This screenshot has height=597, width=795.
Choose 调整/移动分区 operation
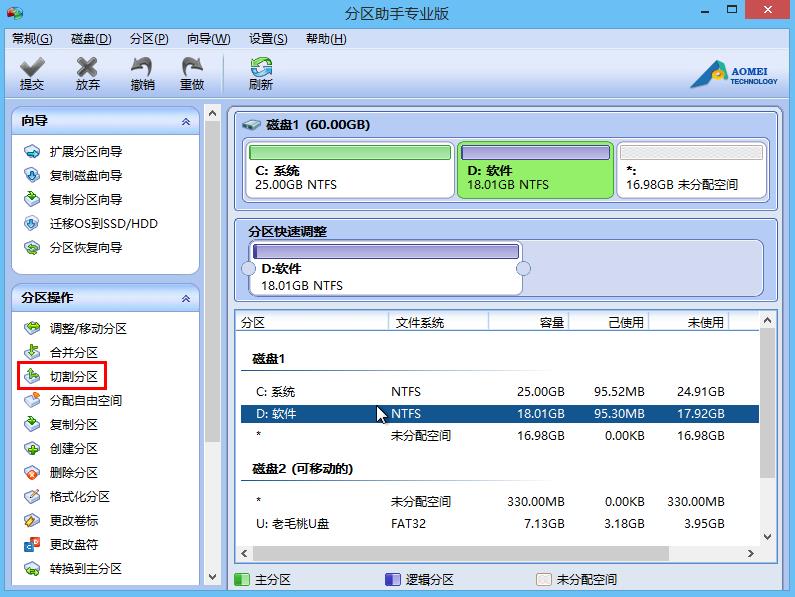pyautogui.click(x=76, y=328)
